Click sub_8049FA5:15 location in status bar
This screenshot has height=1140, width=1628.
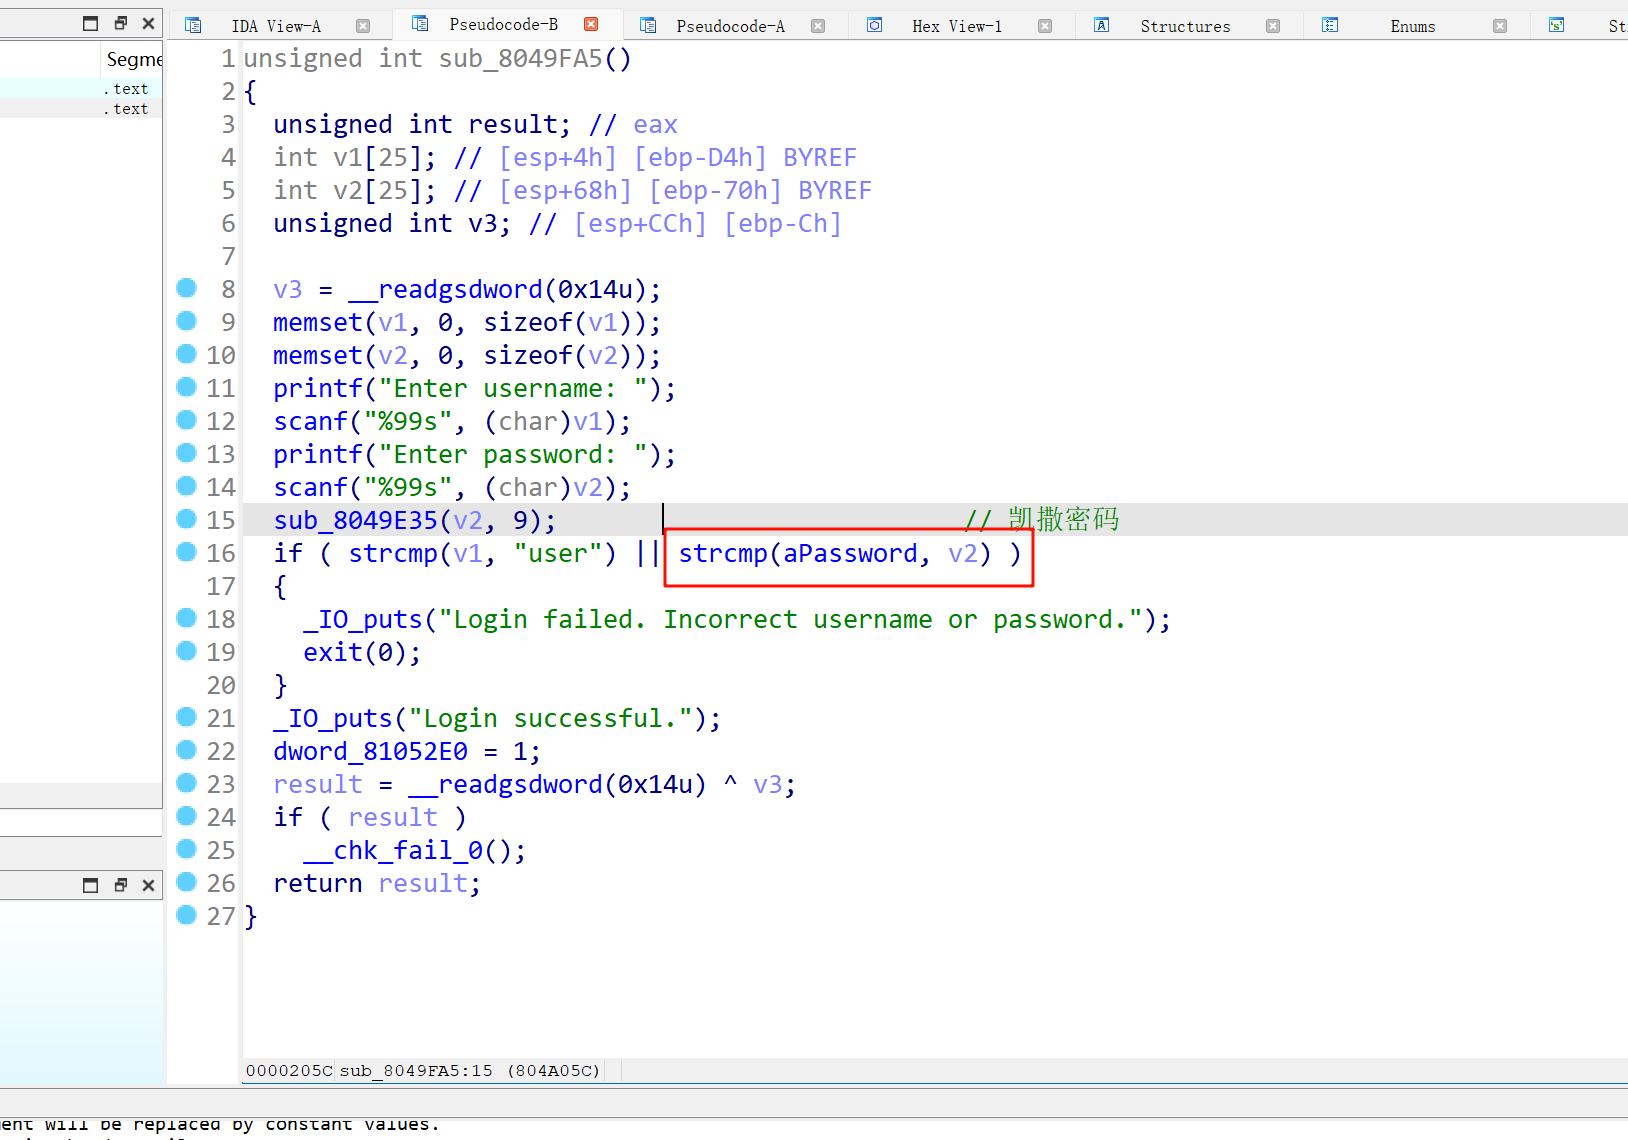pos(416,1071)
